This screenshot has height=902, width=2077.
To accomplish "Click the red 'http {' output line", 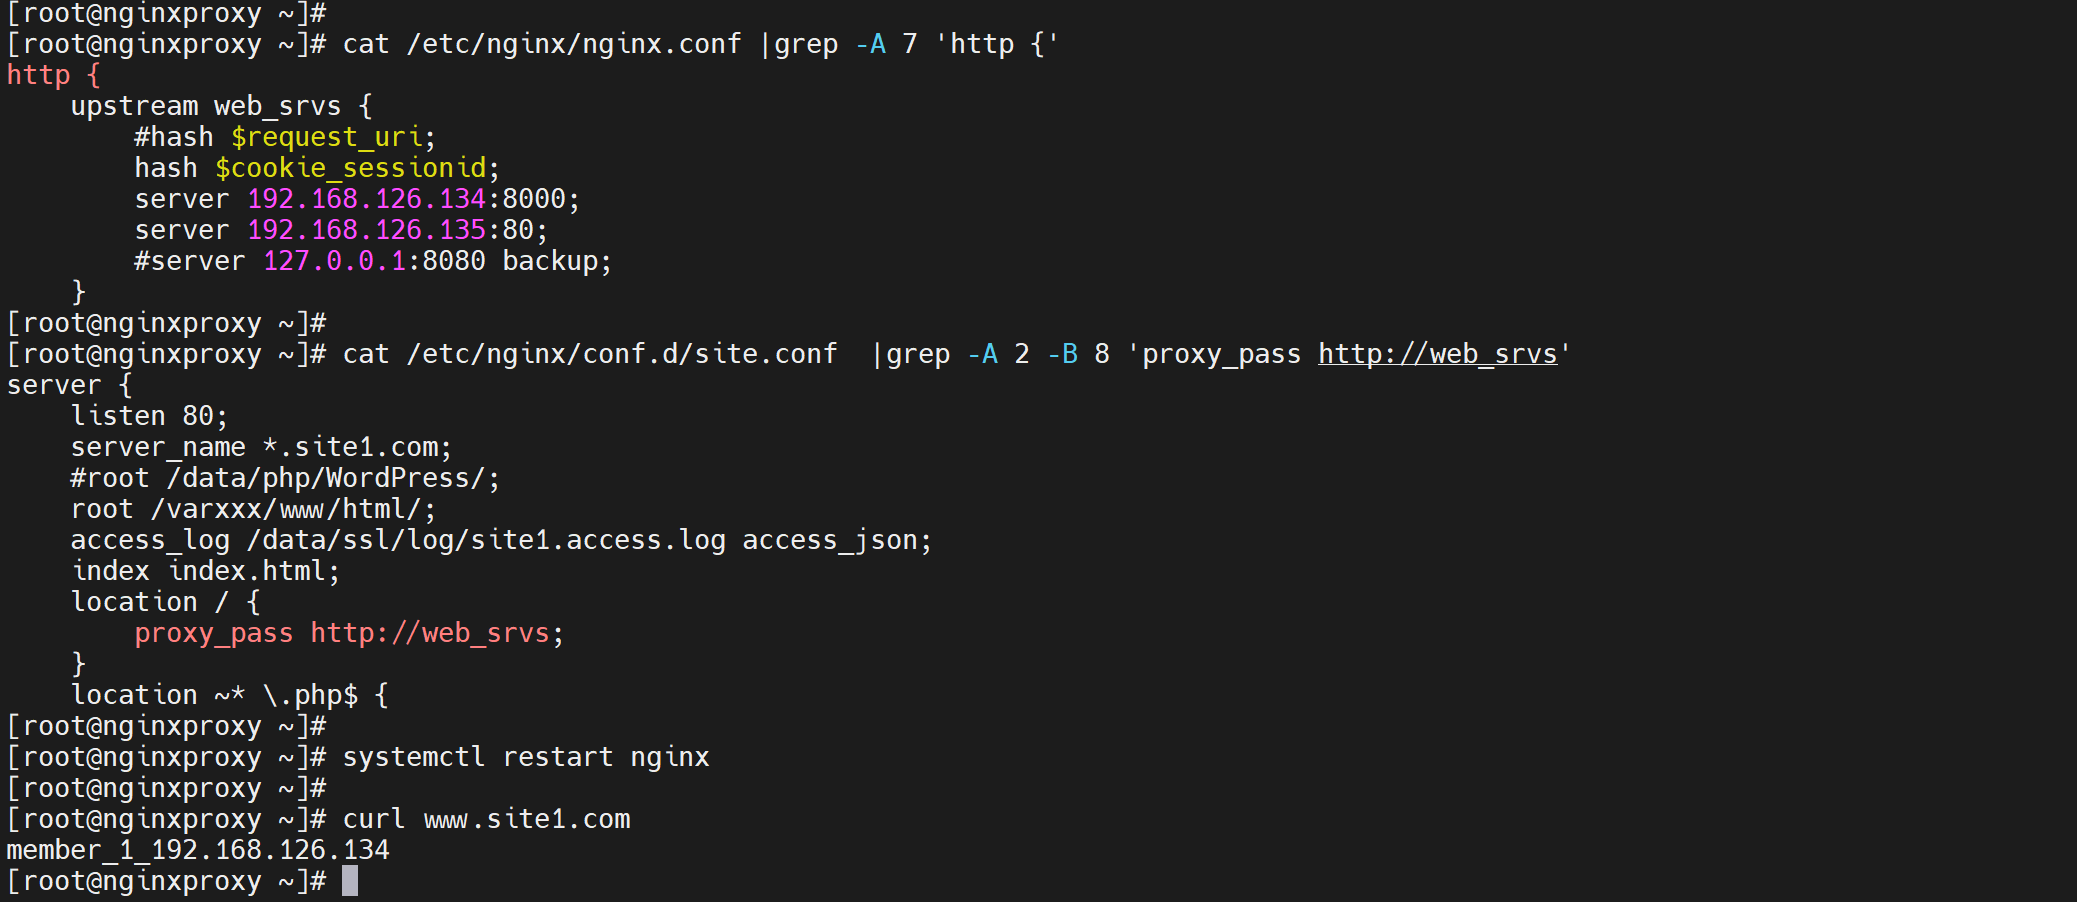I will [54, 75].
